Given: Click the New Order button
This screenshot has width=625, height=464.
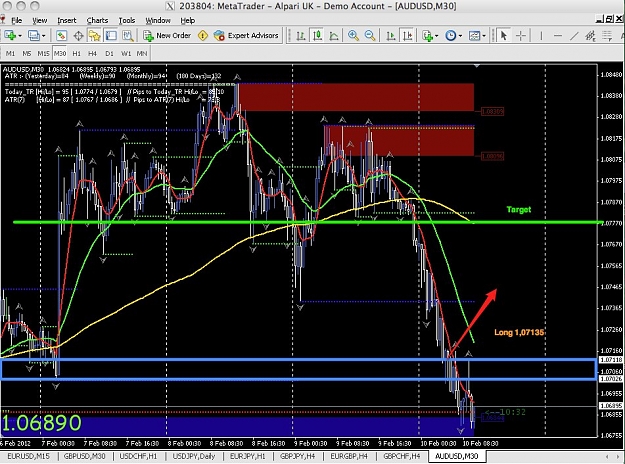Looking at the screenshot, I should tap(167, 36).
